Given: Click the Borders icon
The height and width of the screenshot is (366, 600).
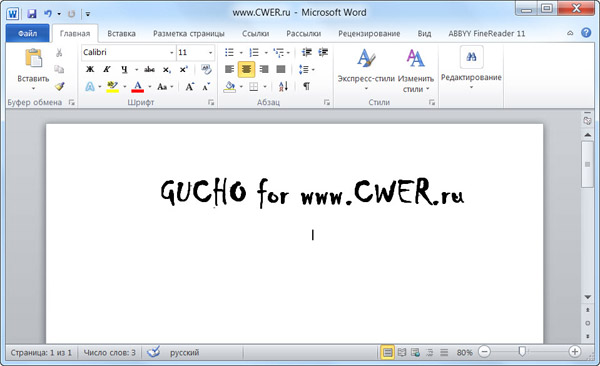Looking at the screenshot, I should [254, 87].
